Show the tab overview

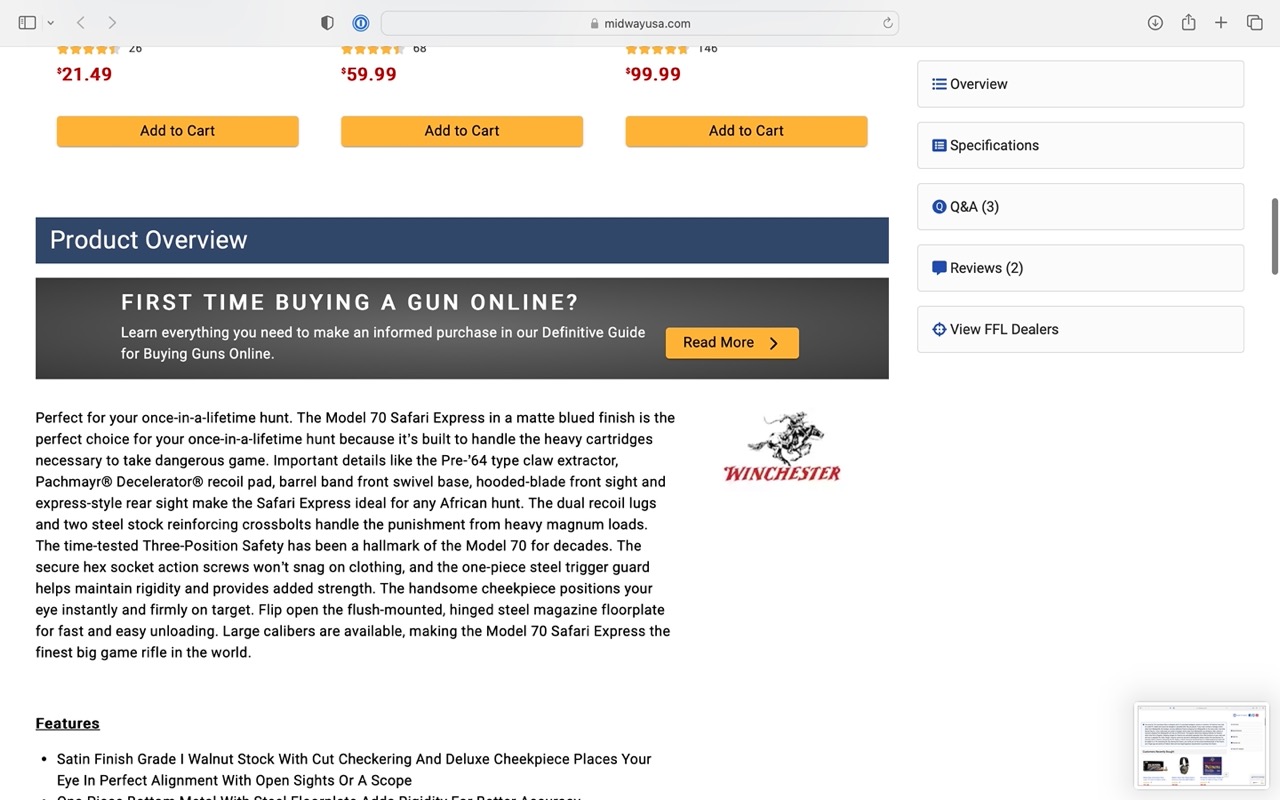click(1254, 22)
